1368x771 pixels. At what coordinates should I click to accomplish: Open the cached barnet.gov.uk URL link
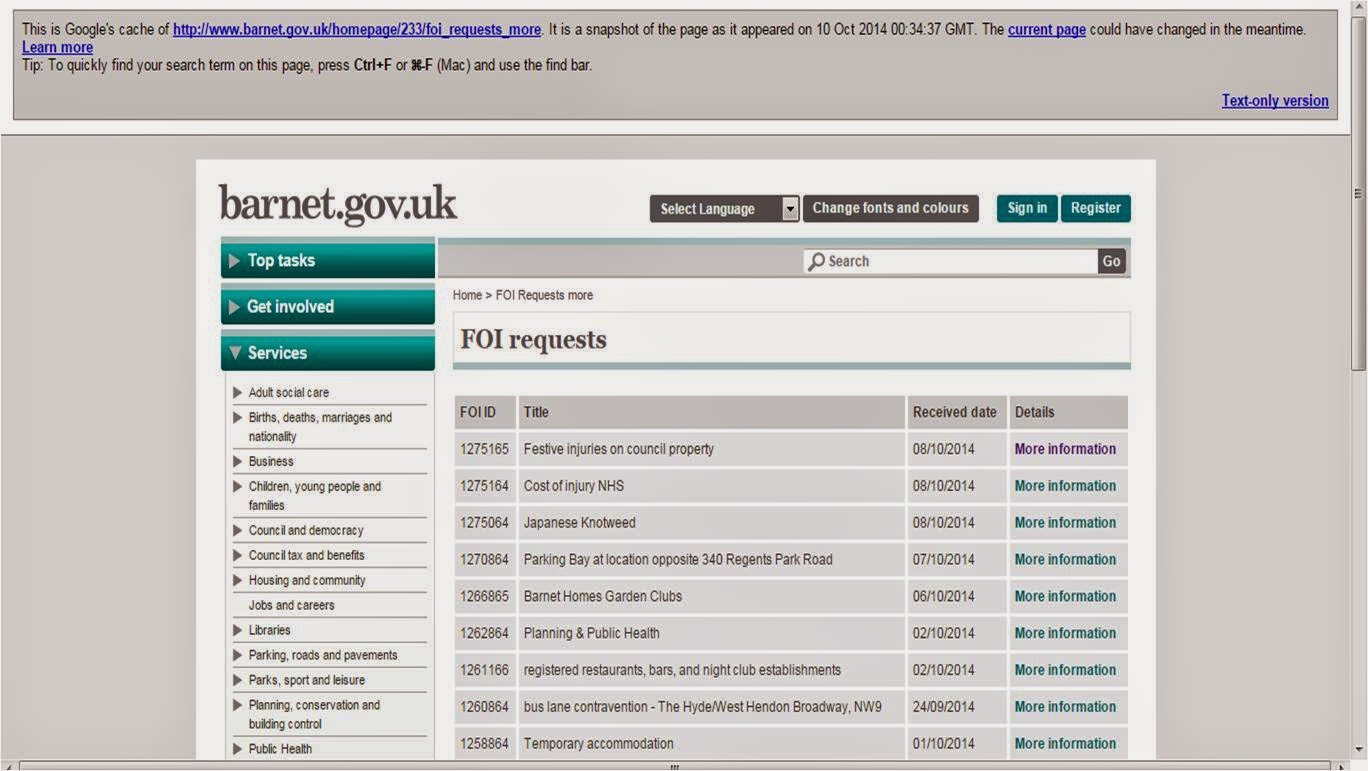357,30
